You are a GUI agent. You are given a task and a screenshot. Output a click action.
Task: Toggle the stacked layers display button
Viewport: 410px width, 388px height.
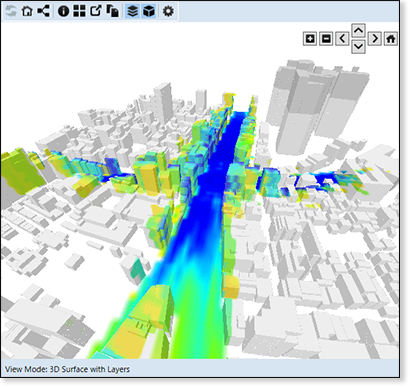(x=133, y=11)
